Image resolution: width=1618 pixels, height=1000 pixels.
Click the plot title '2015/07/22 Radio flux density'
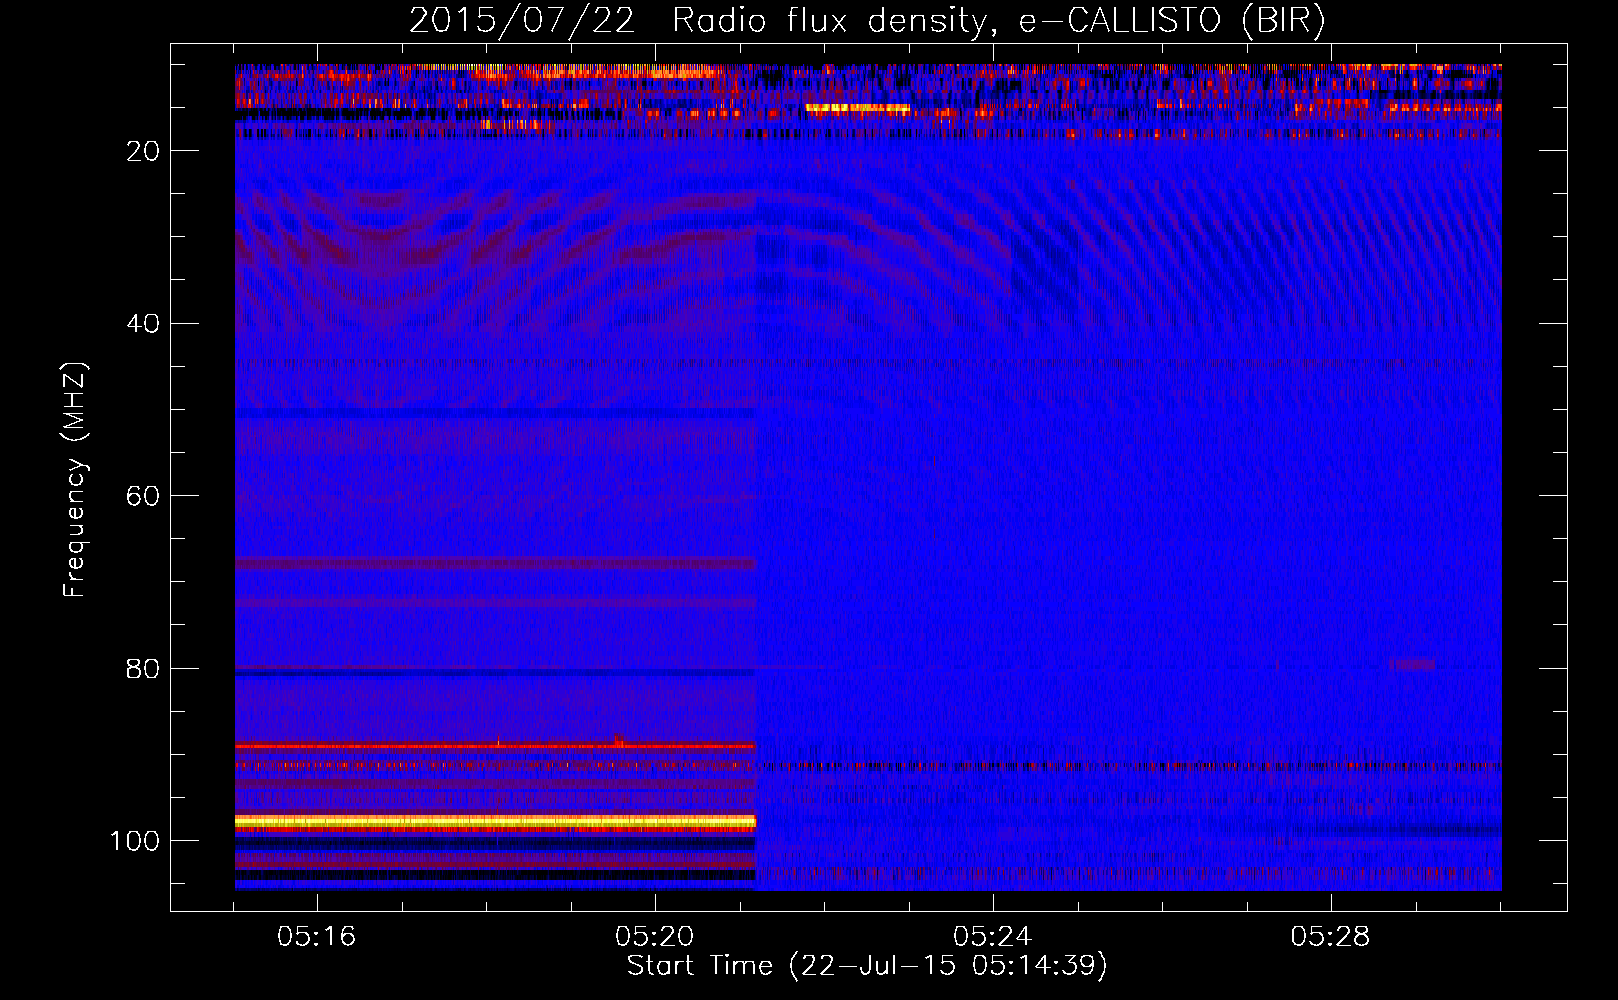pyautogui.click(x=698, y=21)
